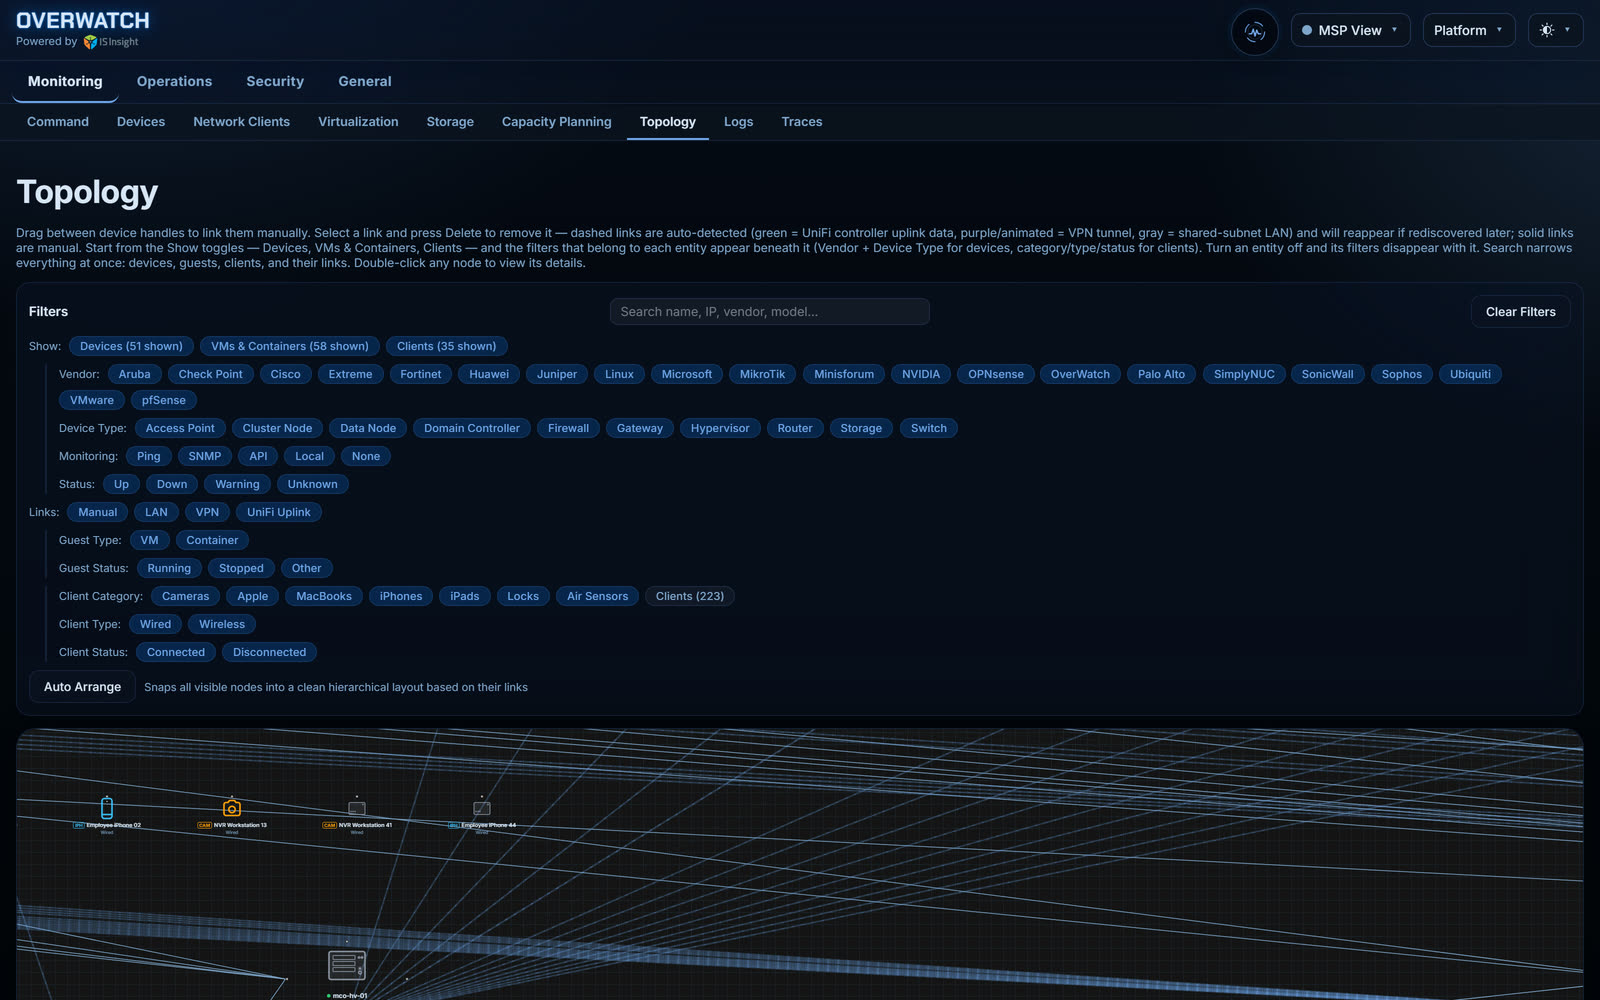
Task: Click the Auto Arrange hint text
Action: coord(336,687)
